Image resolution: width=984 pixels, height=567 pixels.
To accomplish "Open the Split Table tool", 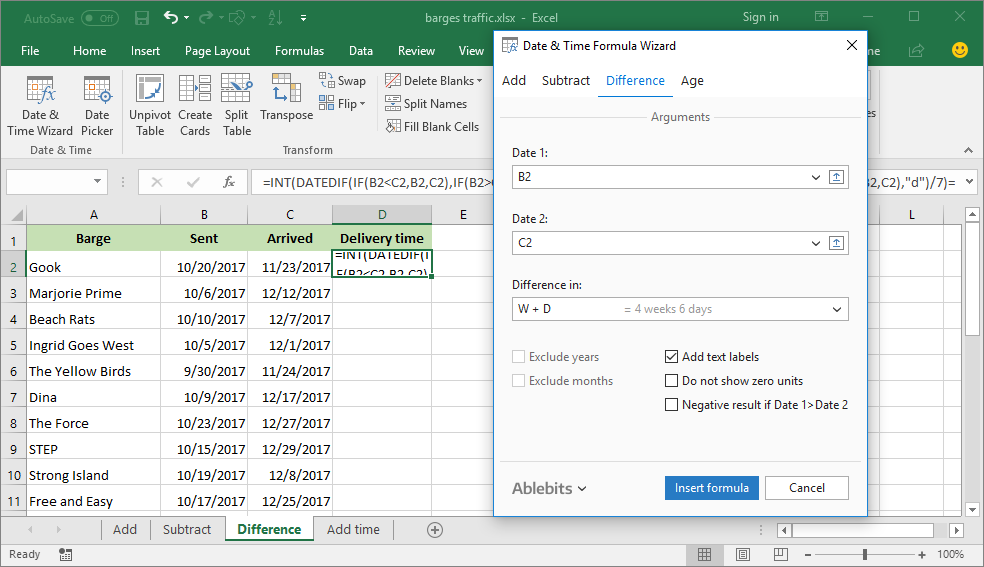I will pos(237,106).
